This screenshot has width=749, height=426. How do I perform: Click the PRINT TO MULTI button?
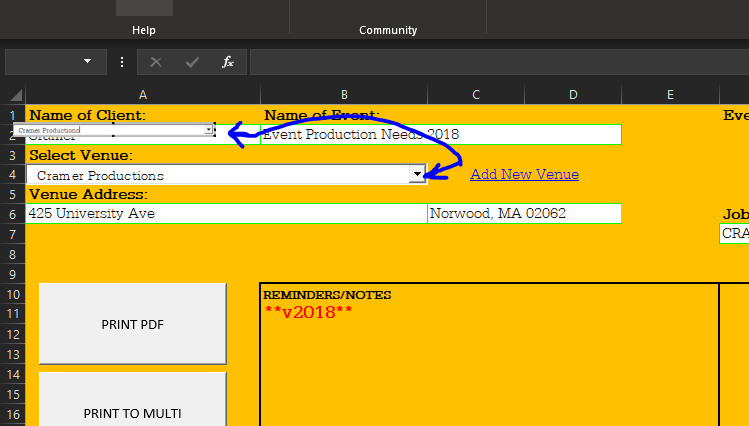click(133, 400)
